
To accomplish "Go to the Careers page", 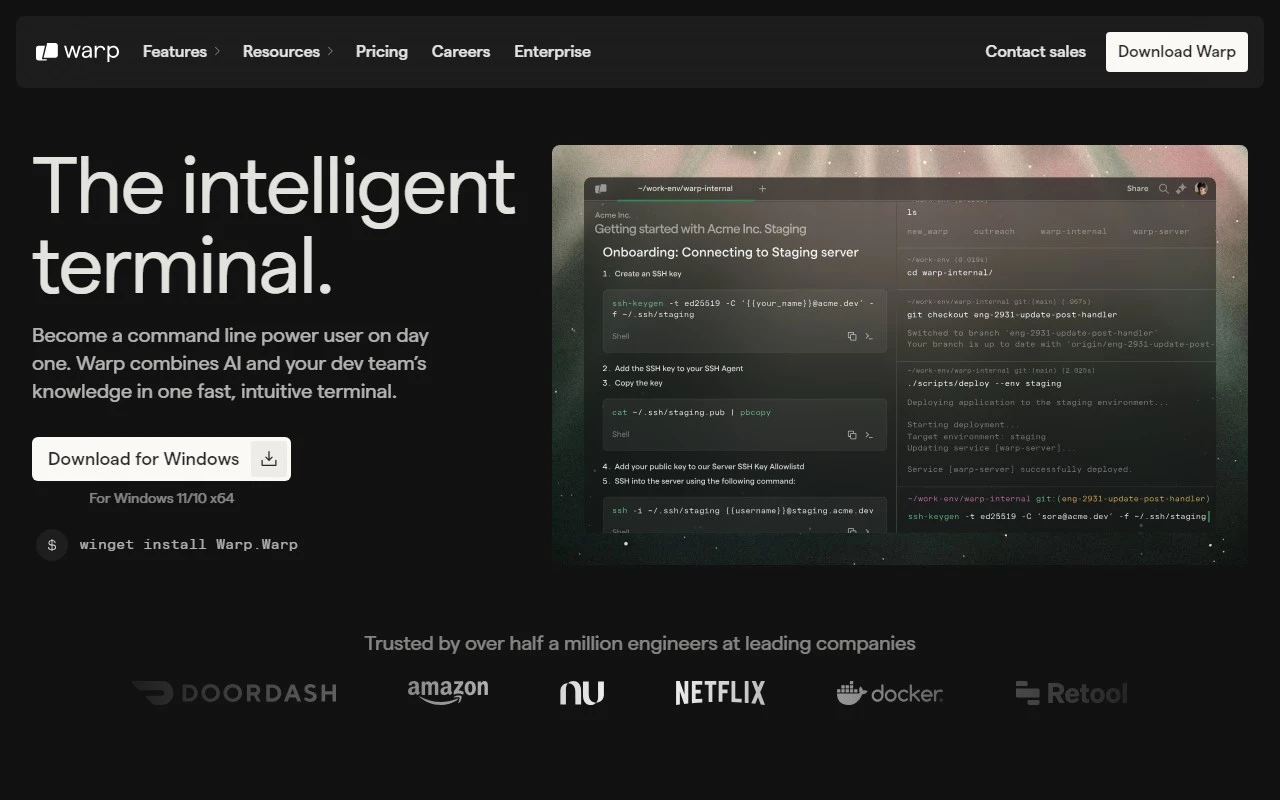I will pos(461,52).
